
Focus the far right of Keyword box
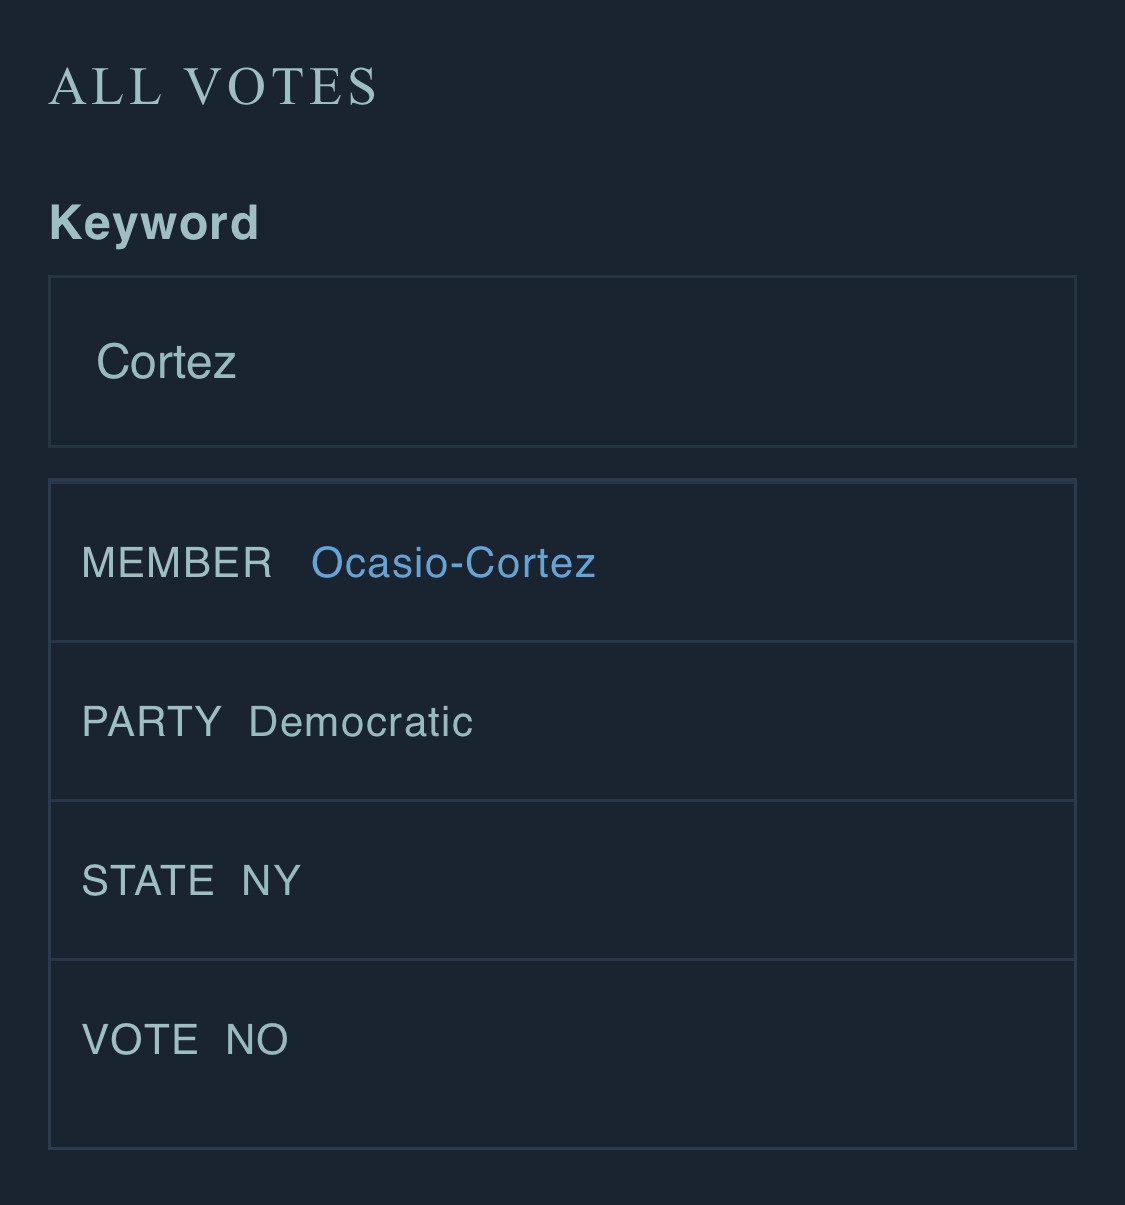point(1040,361)
